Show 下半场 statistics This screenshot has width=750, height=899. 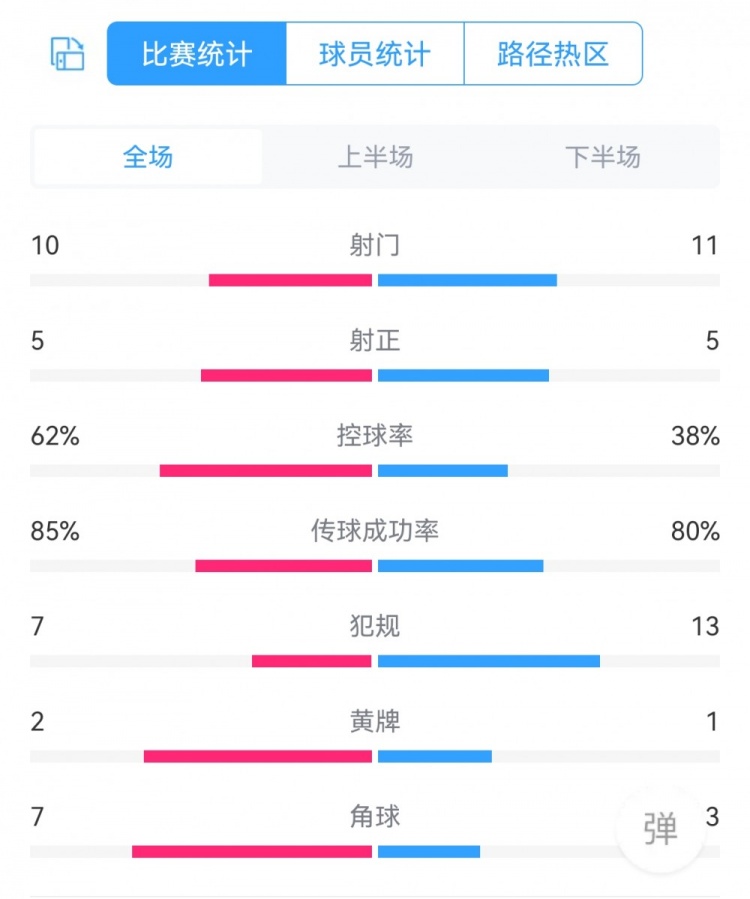coord(602,157)
